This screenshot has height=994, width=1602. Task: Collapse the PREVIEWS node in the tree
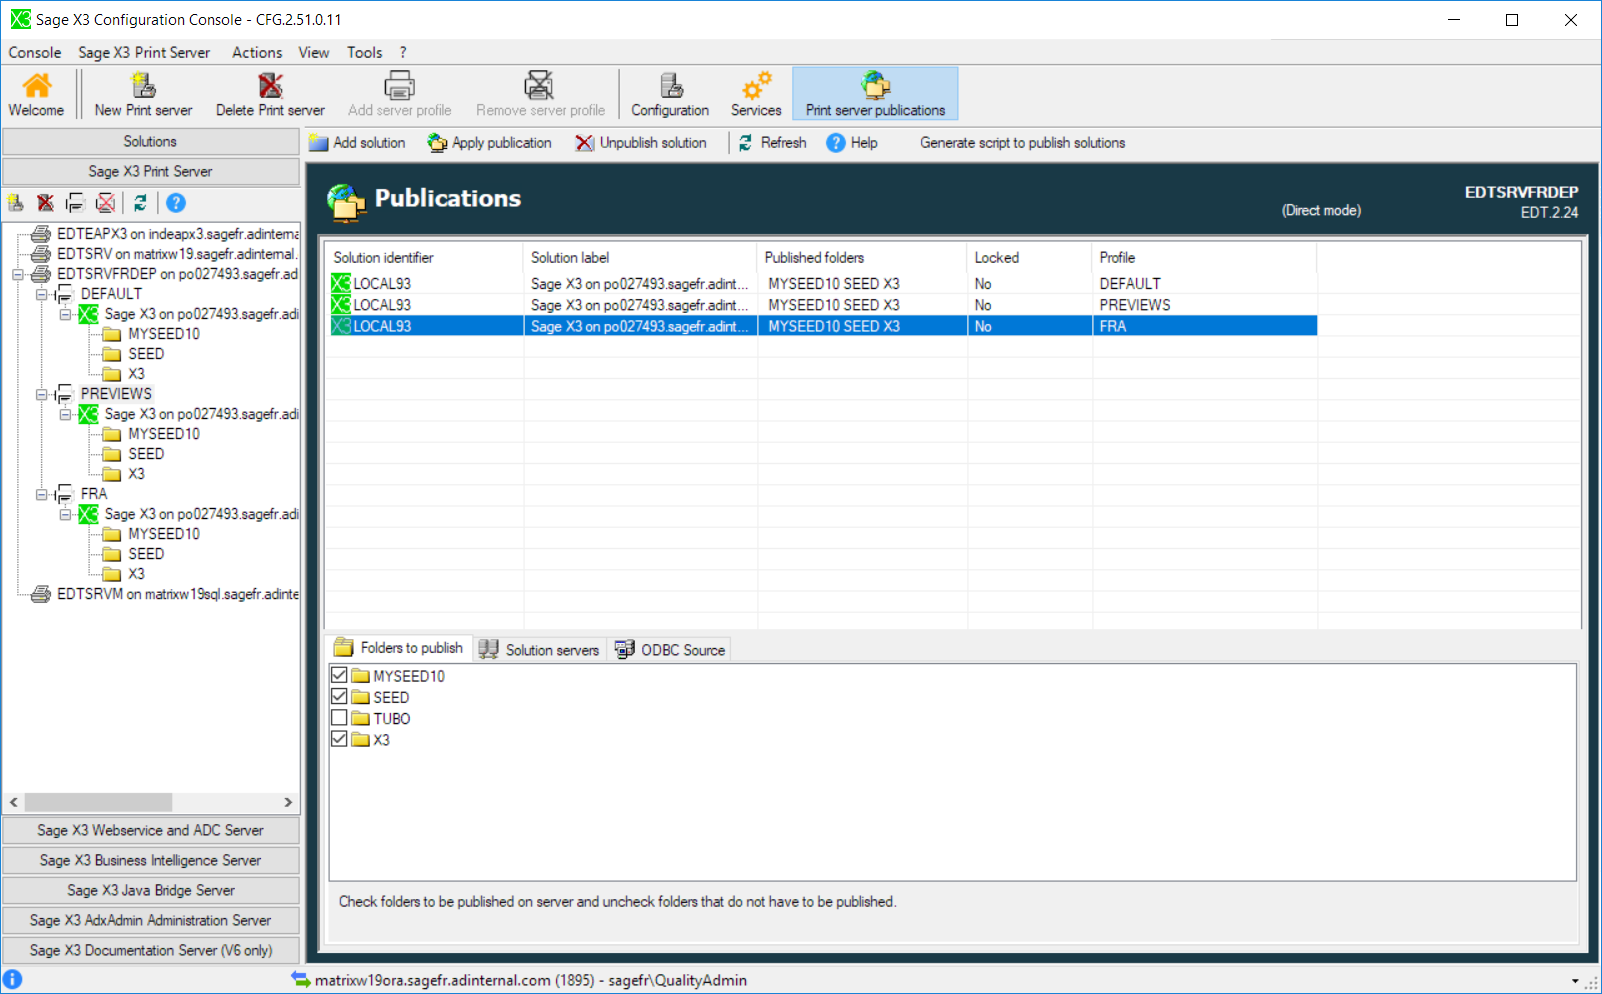[42, 393]
